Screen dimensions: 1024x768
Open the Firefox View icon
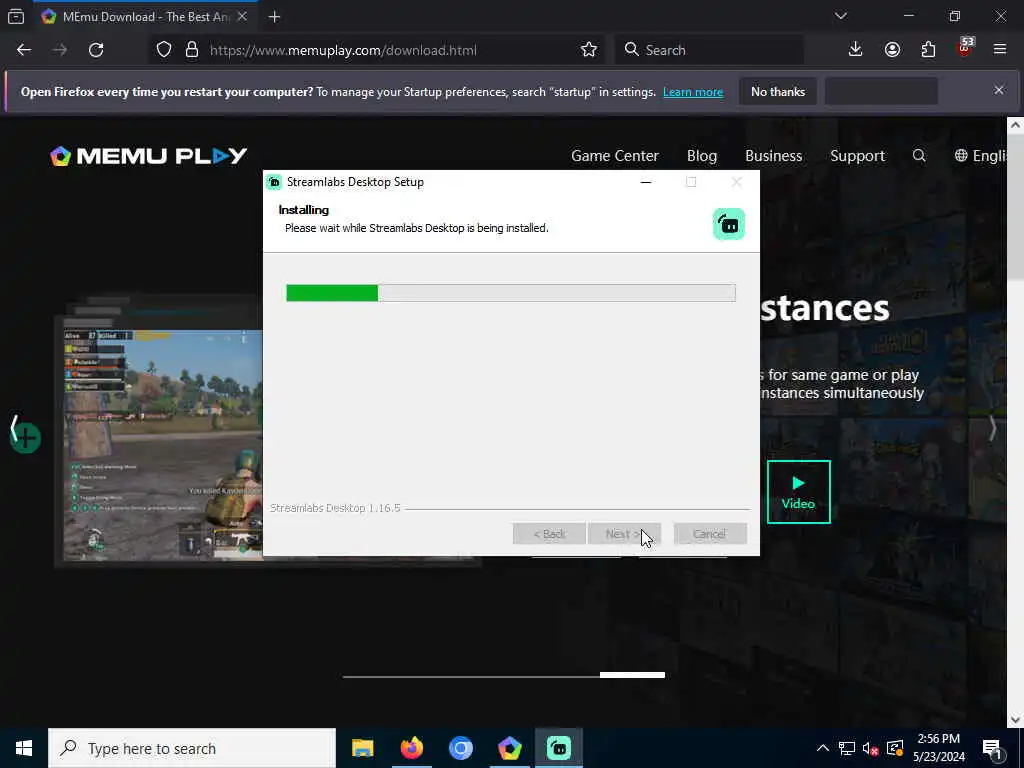click(16, 17)
